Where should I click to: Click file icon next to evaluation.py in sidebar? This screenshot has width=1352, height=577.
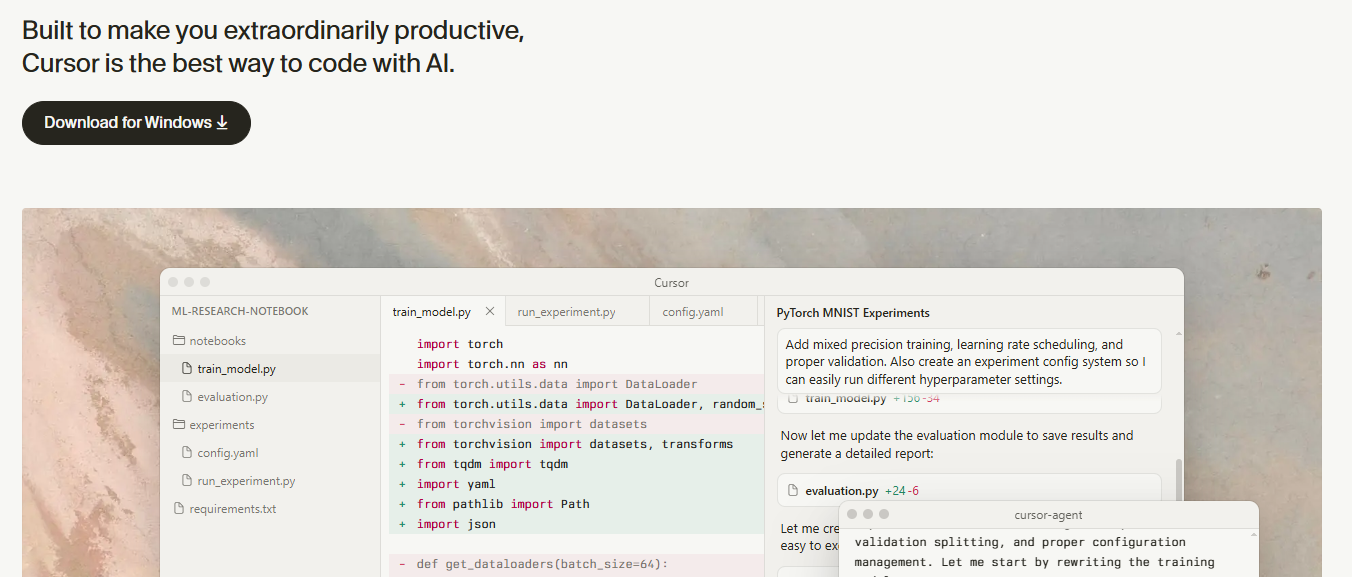pyautogui.click(x=186, y=397)
